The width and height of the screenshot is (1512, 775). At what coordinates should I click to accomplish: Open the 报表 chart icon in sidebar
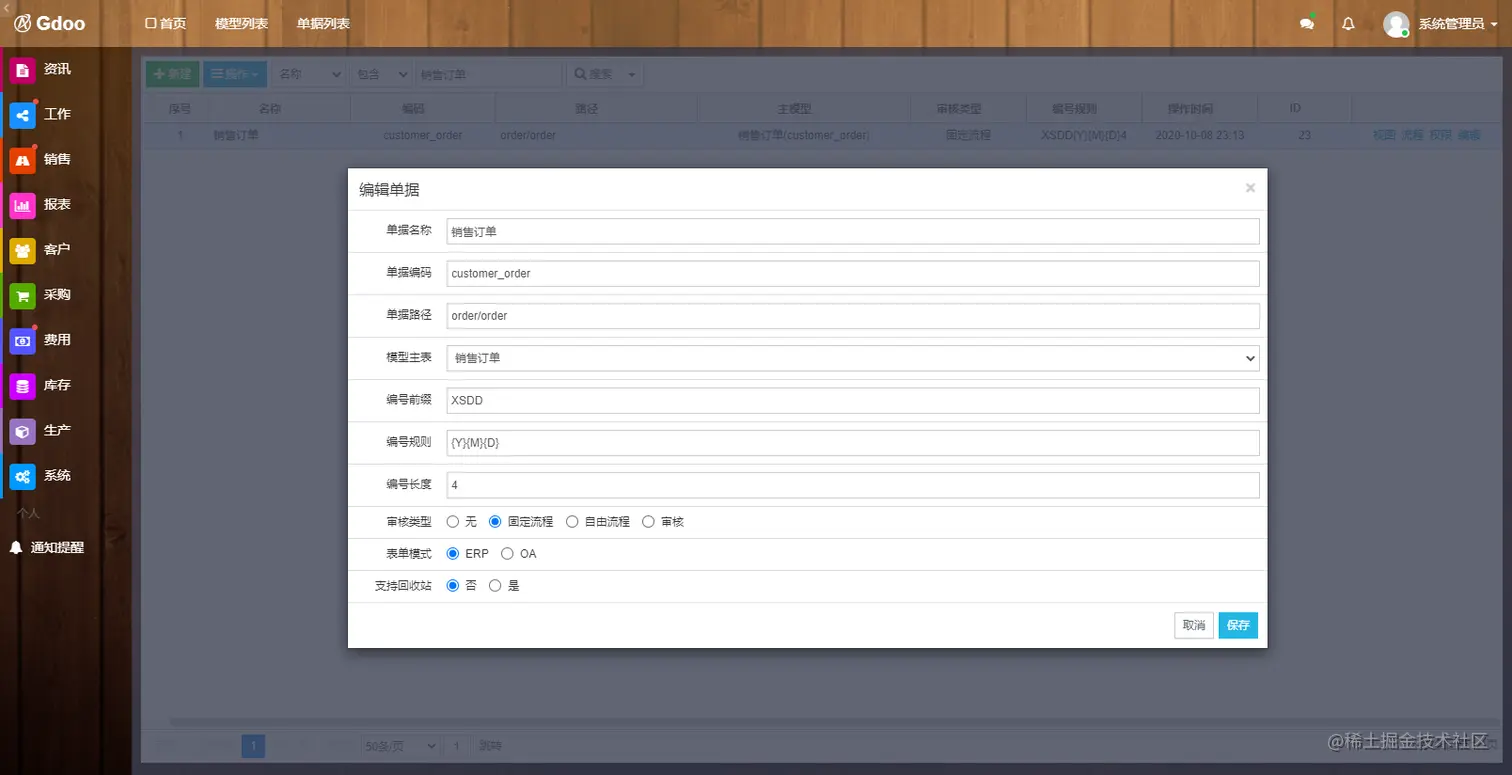(x=22, y=205)
